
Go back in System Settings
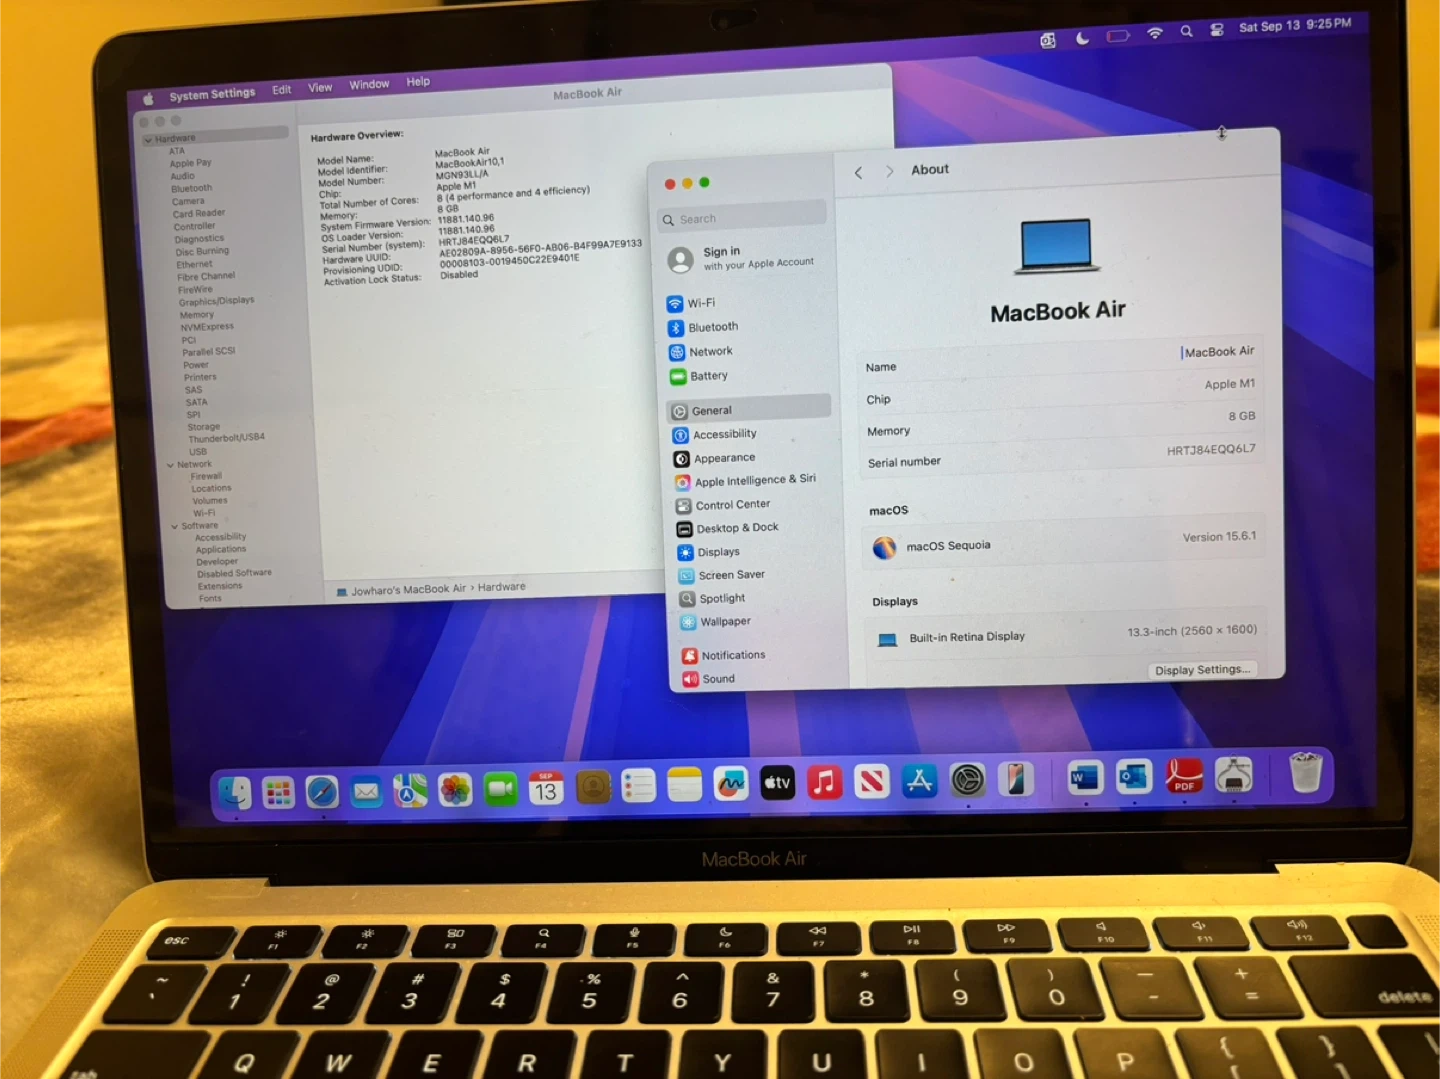click(858, 173)
